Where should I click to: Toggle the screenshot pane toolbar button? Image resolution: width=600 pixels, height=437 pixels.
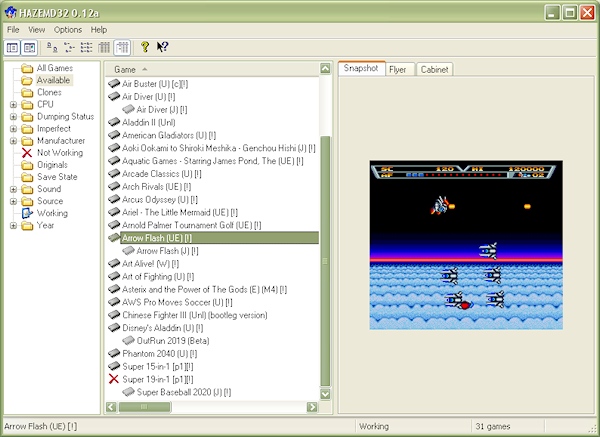[x=29, y=47]
